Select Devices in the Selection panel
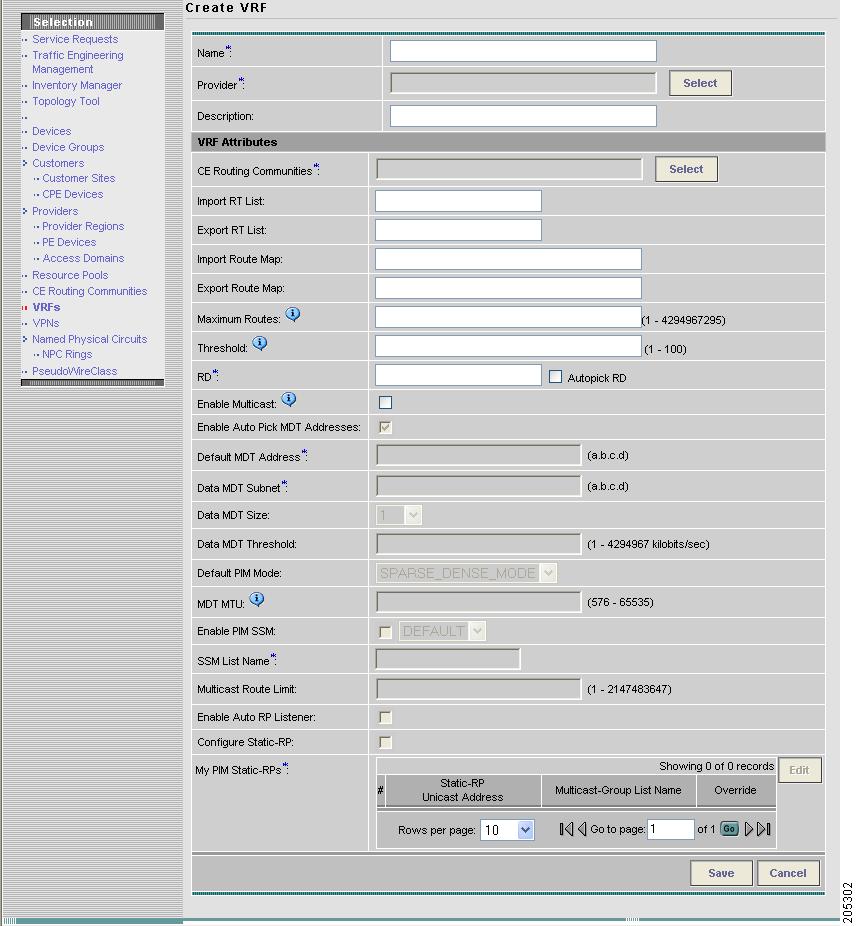 pos(51,131)
